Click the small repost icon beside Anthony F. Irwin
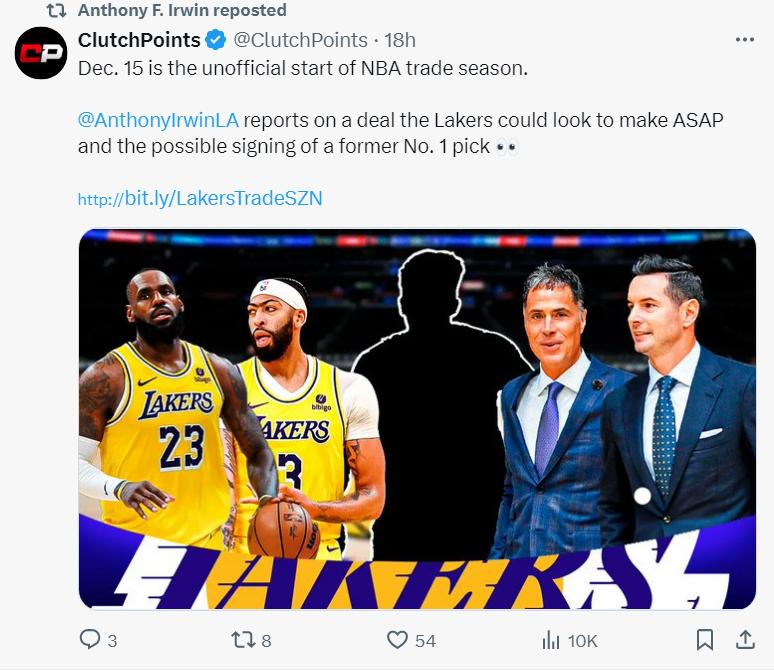 click(x=57, y=10)
